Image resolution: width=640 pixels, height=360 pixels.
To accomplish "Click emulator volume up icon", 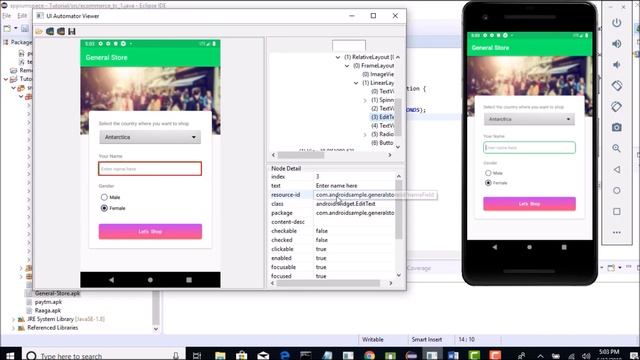I will pos(616,44).
